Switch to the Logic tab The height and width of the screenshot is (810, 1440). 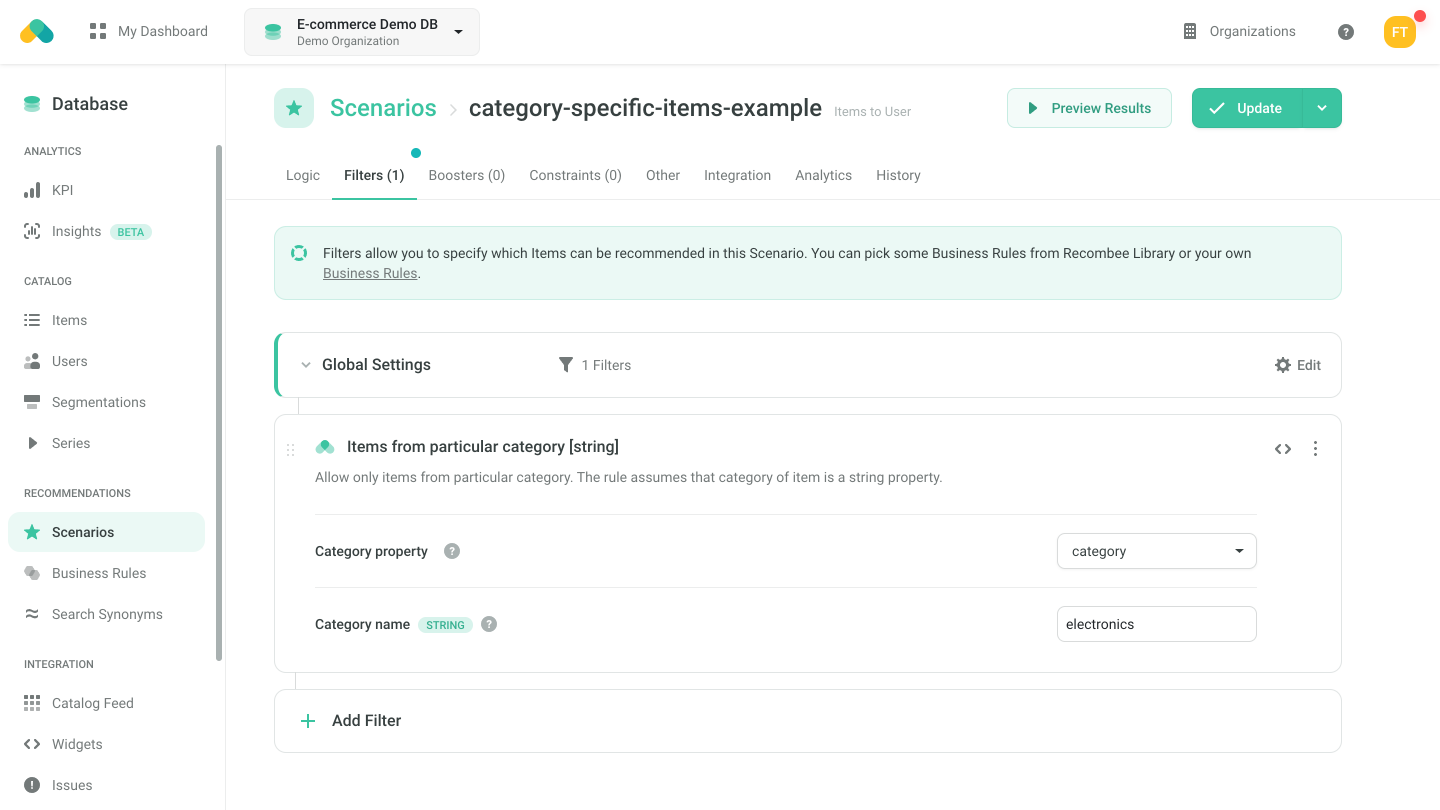(303, 175)
